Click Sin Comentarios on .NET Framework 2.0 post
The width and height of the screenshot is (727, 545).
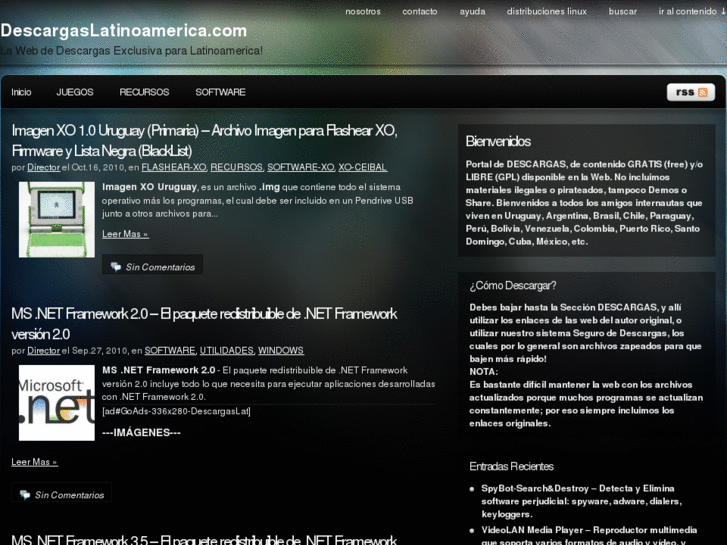[70, 495]
